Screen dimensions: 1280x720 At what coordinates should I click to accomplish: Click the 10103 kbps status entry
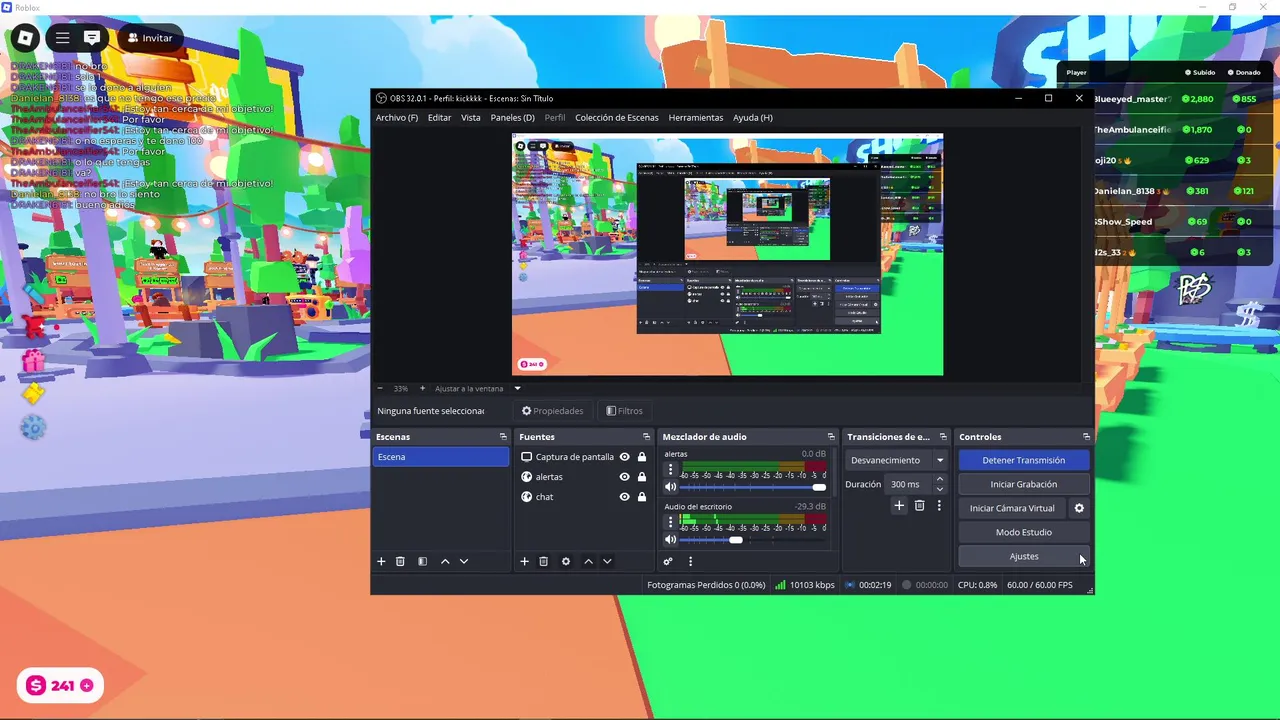805,585
